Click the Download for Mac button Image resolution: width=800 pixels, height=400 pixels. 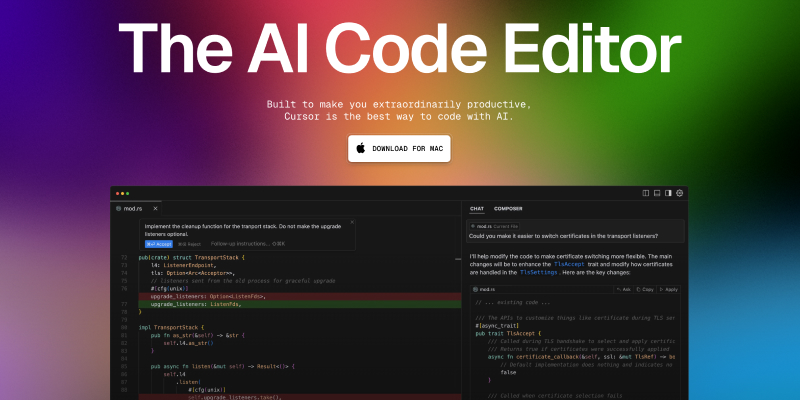click(399, 148)
